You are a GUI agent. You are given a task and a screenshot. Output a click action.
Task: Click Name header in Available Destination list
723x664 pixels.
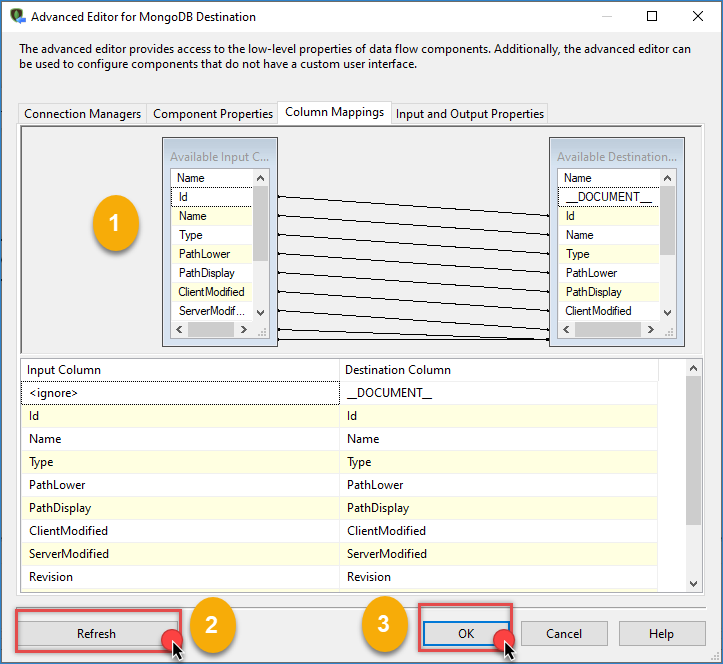pos(609,178)
